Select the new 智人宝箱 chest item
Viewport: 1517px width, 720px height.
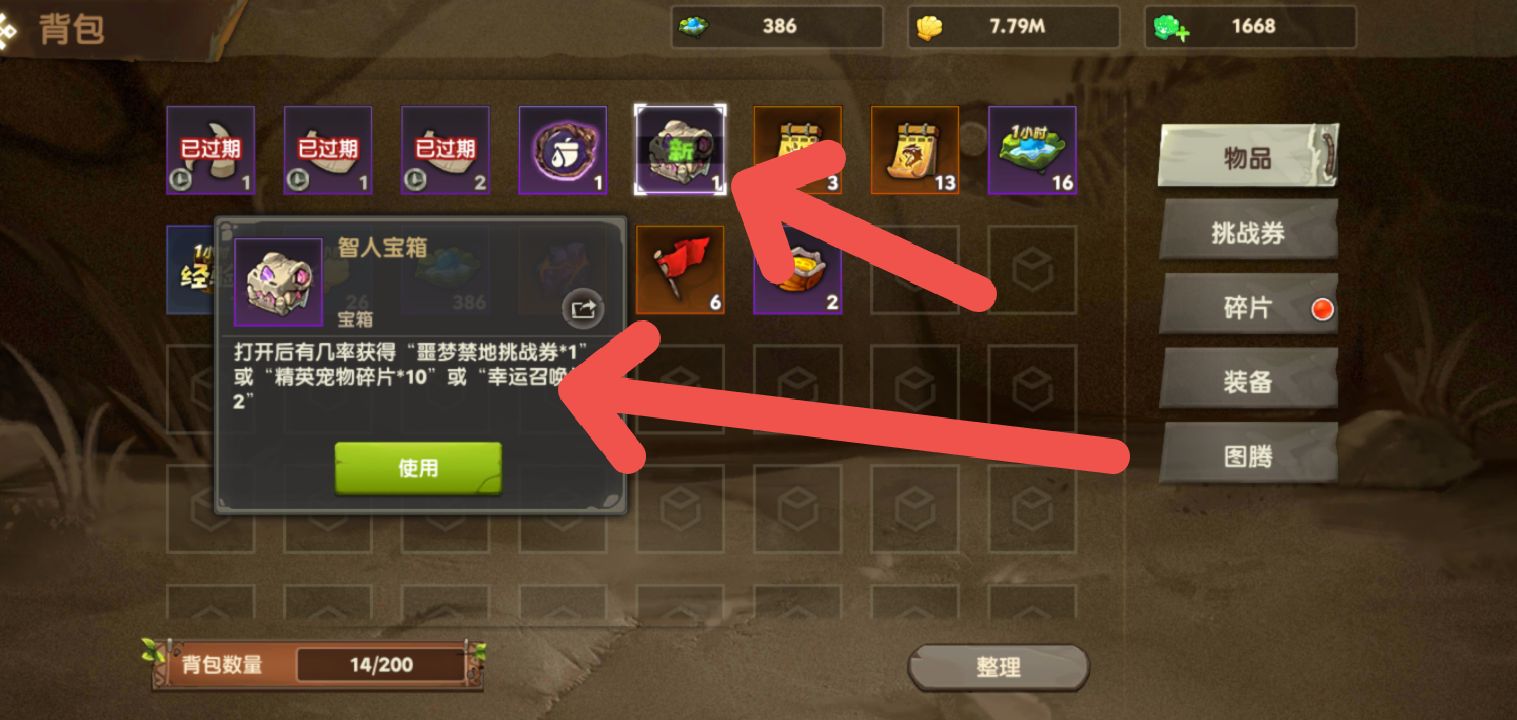(681, 150)
